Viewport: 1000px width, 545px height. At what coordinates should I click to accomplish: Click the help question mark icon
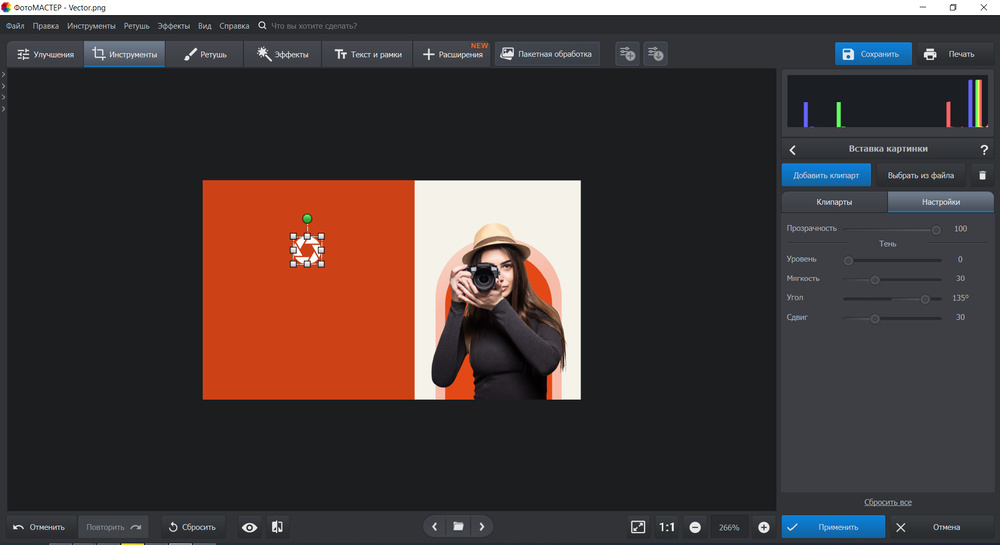tap(983, 150)
